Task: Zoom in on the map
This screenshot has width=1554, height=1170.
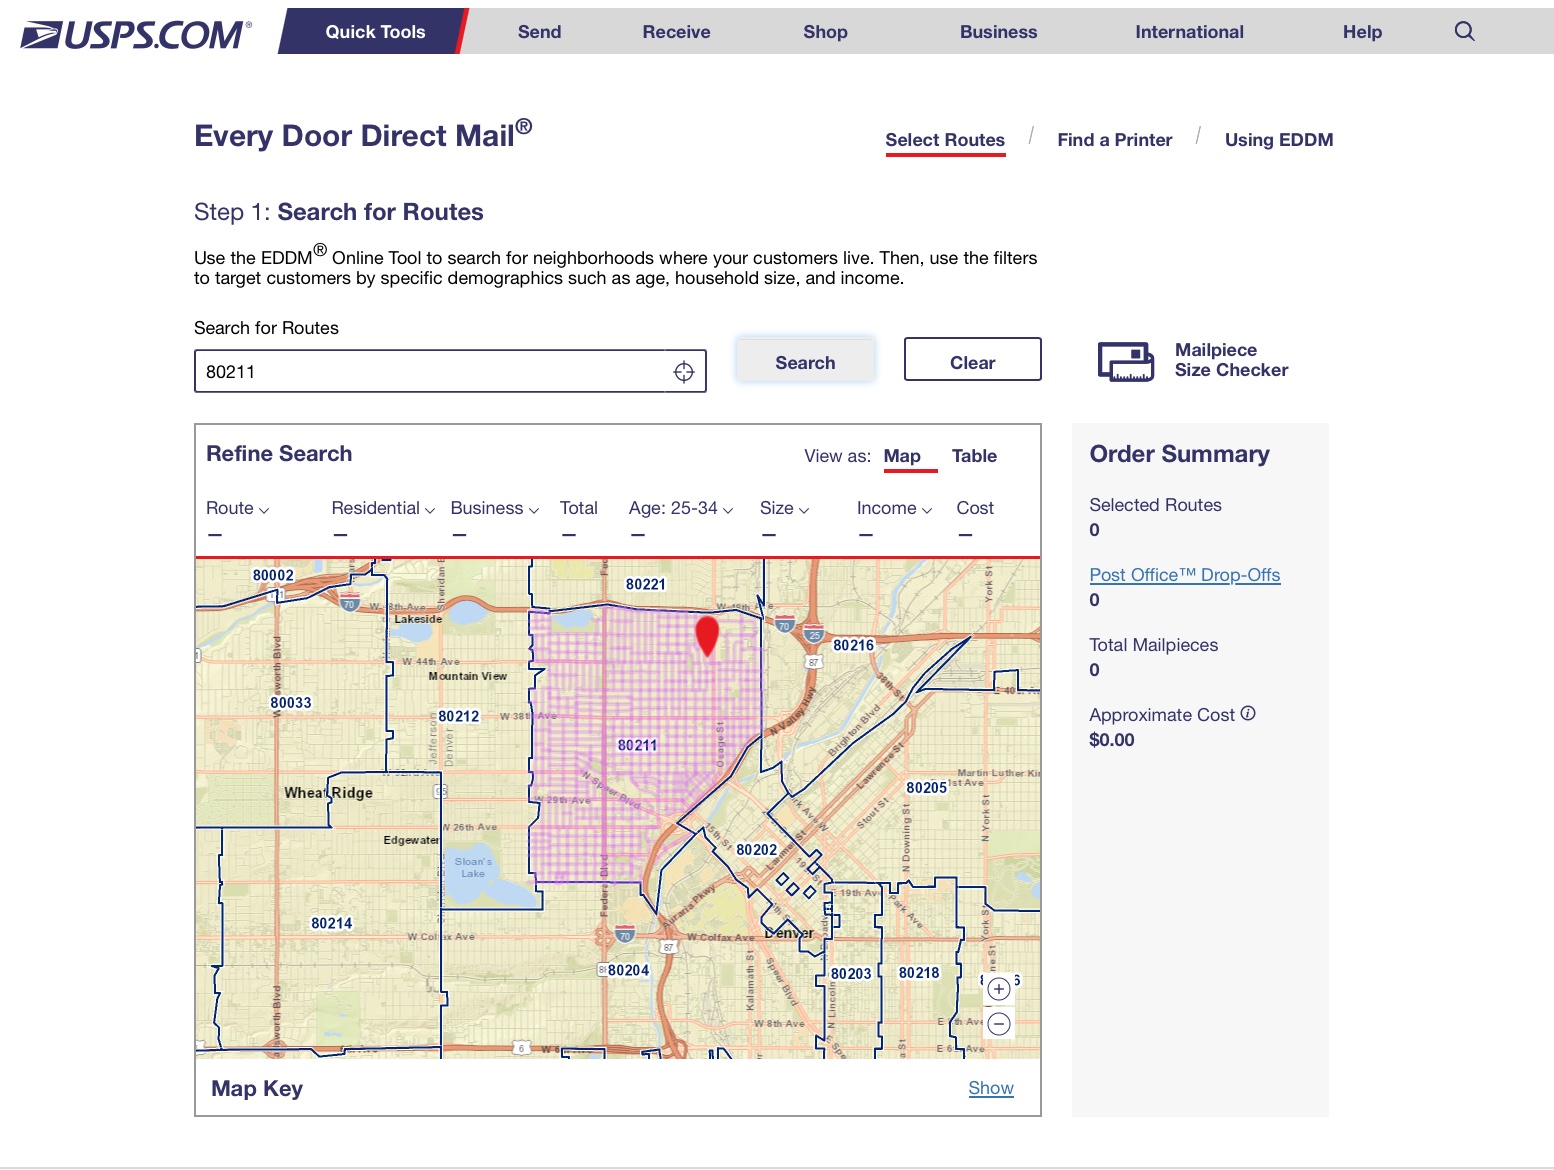Action: coord(998,989)
